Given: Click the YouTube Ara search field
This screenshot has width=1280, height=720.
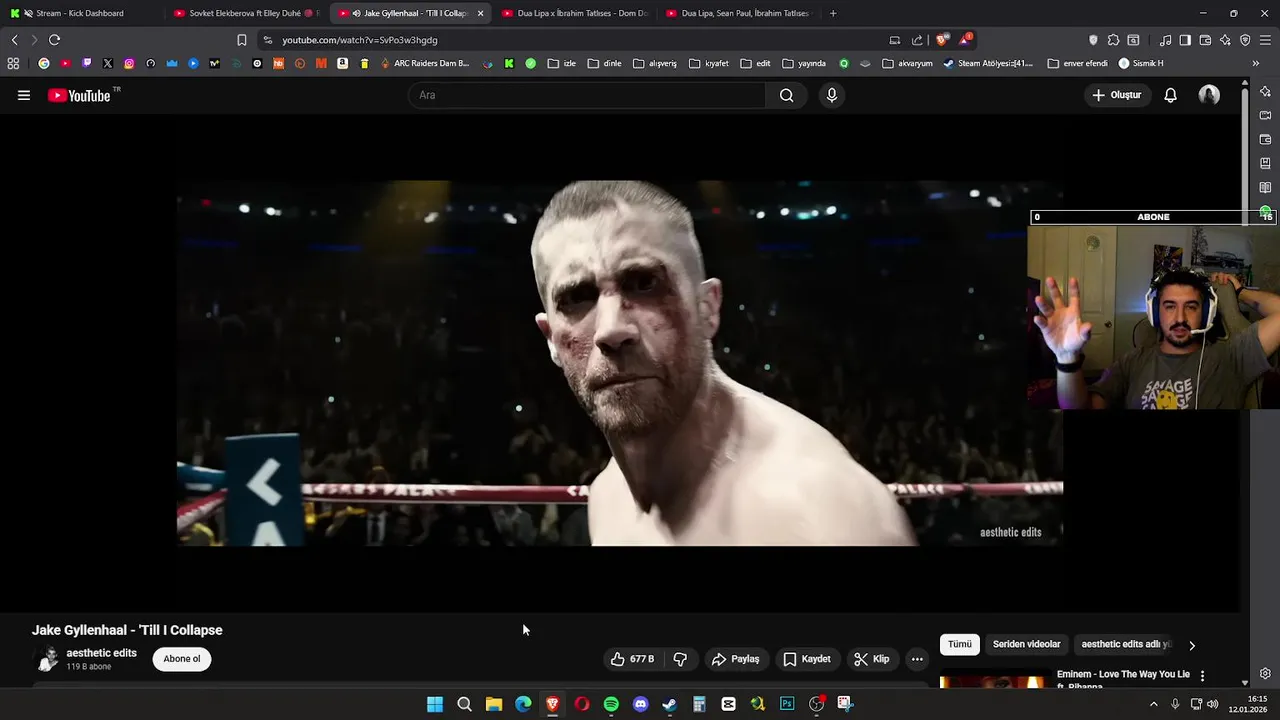Looking at the screenshot, I should [587, 95].
